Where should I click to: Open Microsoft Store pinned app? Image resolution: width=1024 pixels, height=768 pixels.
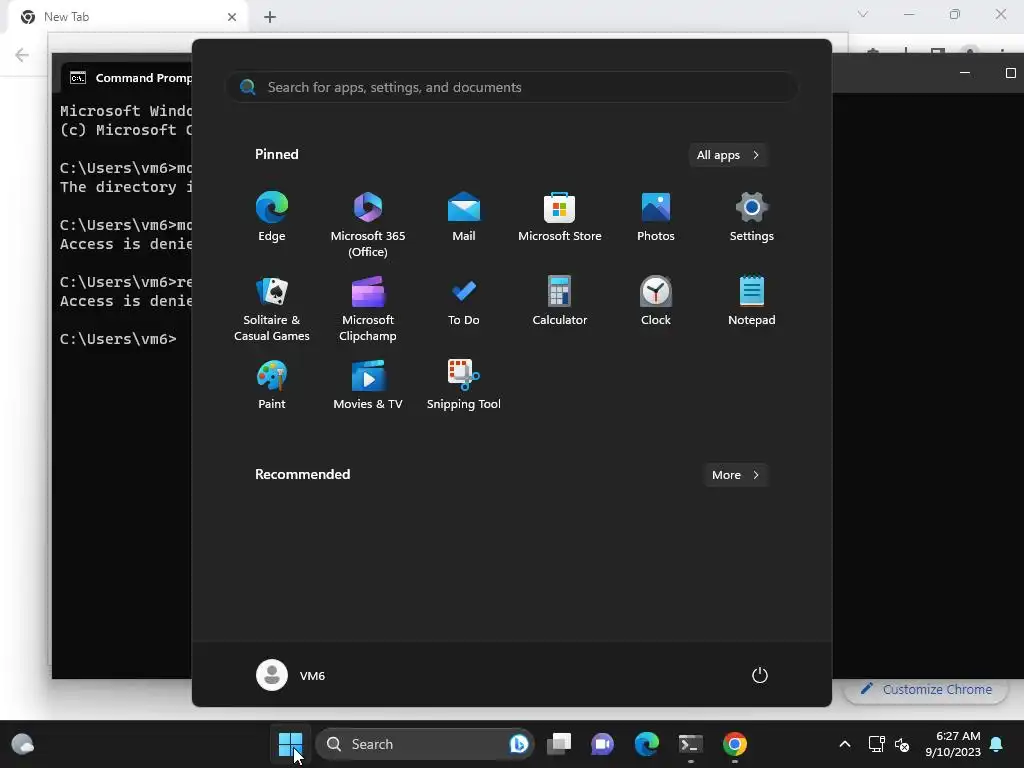(560, 216)
